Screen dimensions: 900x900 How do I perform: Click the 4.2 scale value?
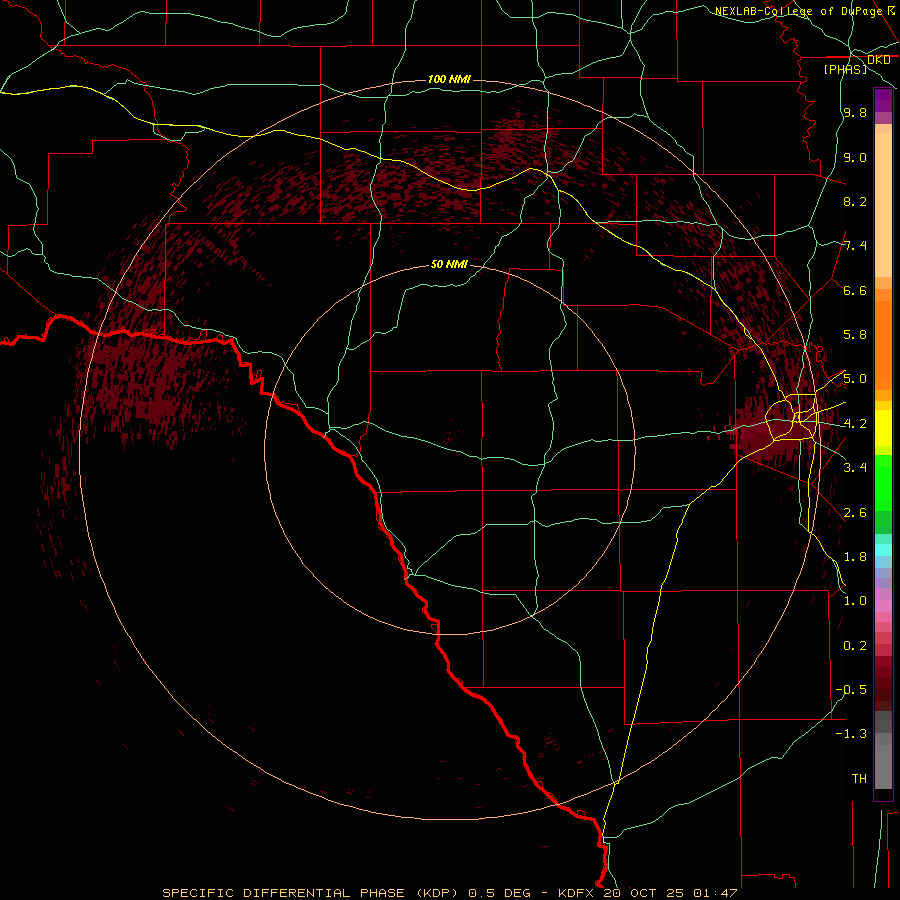(855, 424)
